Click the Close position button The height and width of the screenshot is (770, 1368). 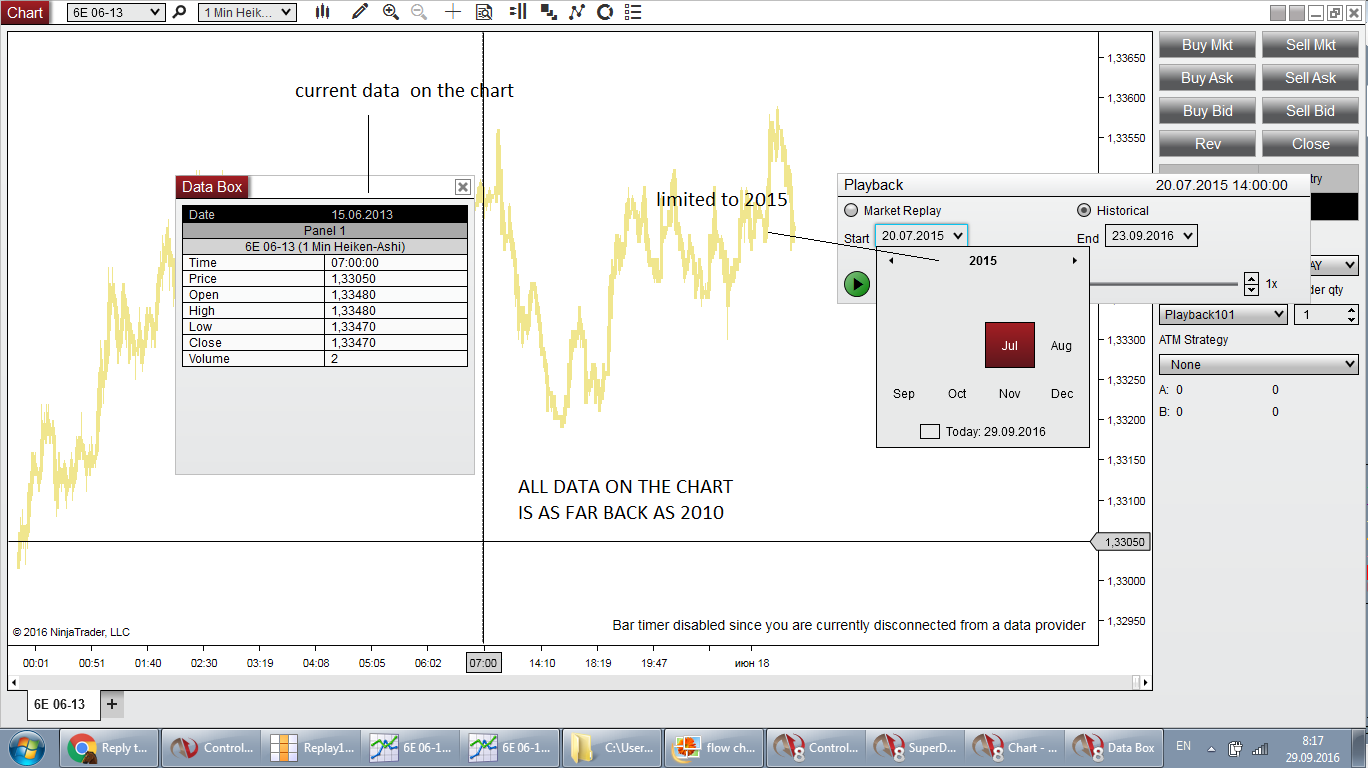[1310, 144]
